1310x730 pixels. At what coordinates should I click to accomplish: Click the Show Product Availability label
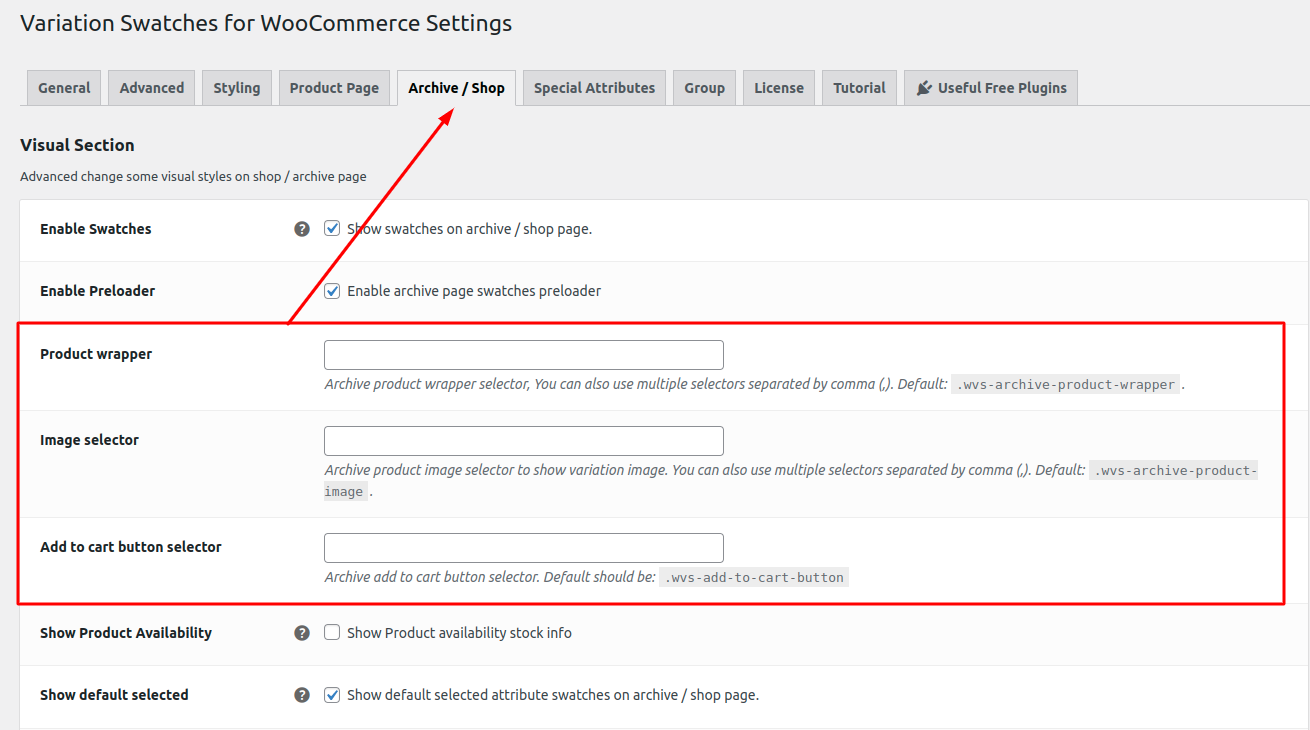point(126,633)
